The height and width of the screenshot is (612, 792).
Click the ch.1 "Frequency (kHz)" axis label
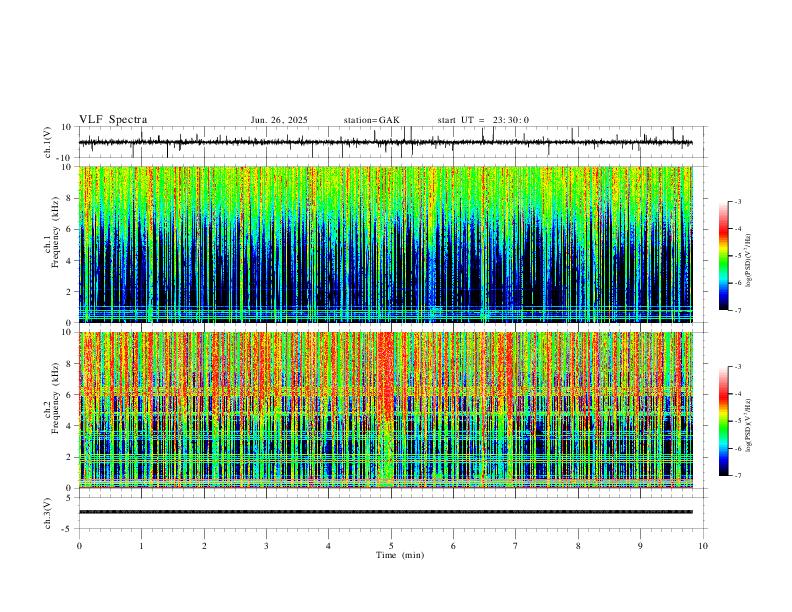[x=55, y=231]
